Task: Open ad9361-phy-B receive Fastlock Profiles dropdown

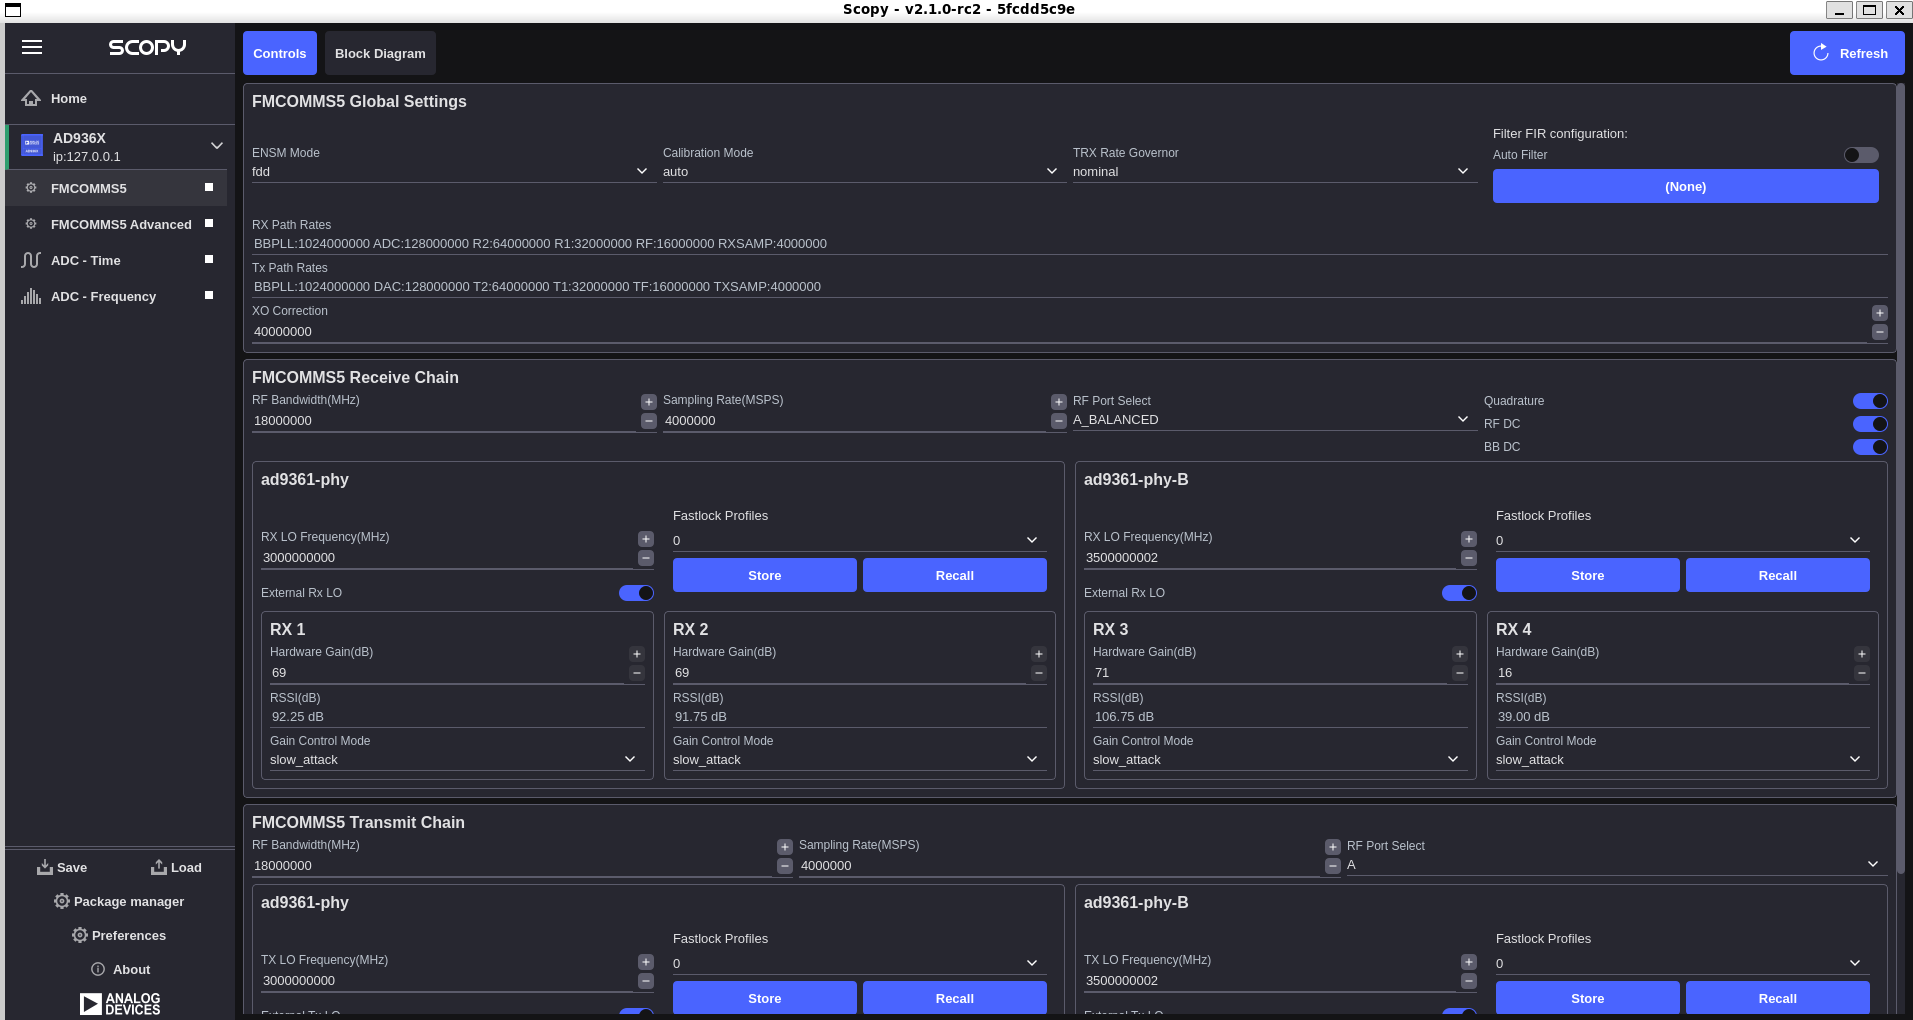Action: click(1682, 541)
